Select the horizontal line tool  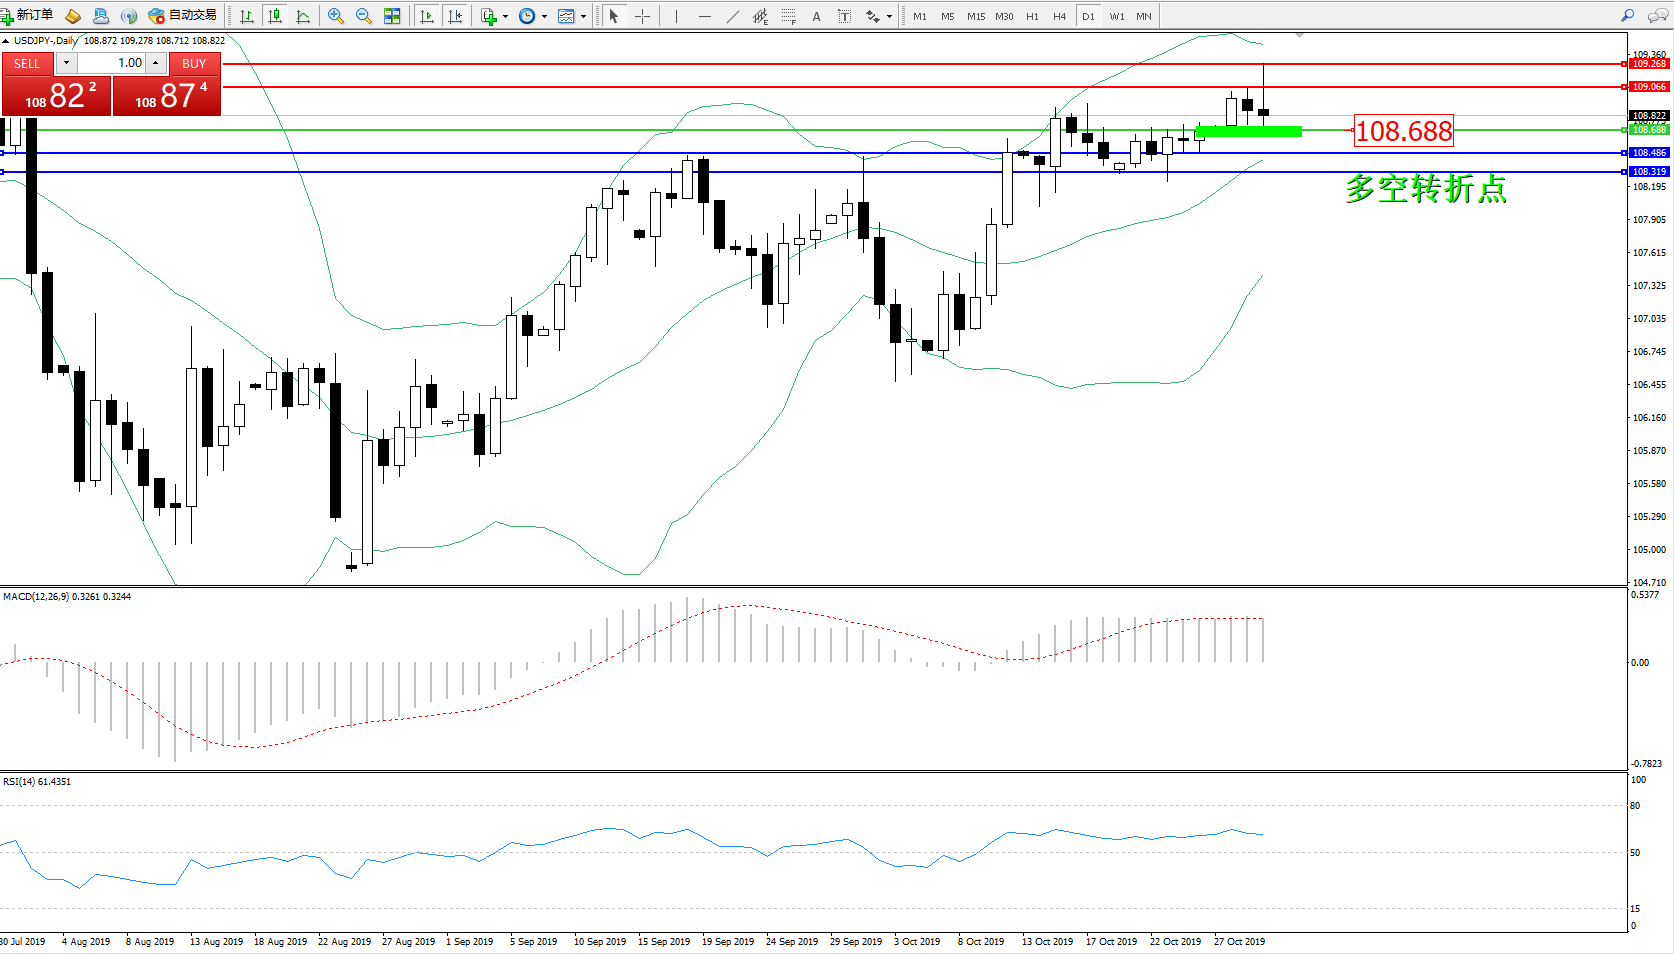tap(705, 16)
